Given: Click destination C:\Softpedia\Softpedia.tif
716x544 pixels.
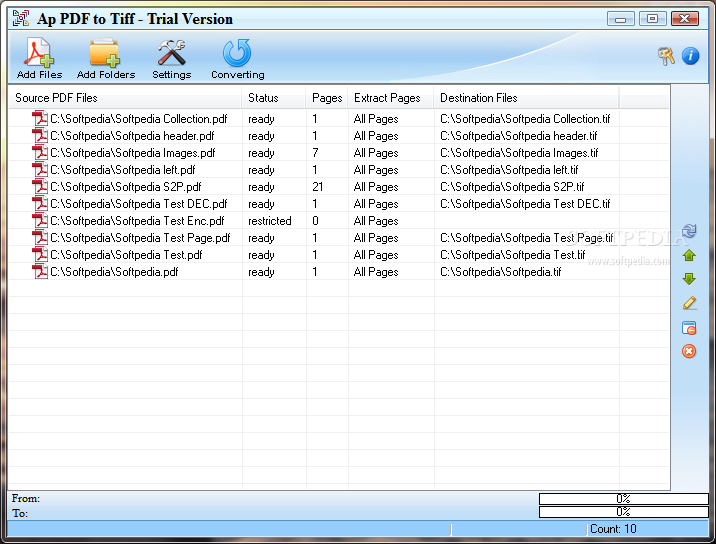Looking at the screenshot, I should point(500,271).
